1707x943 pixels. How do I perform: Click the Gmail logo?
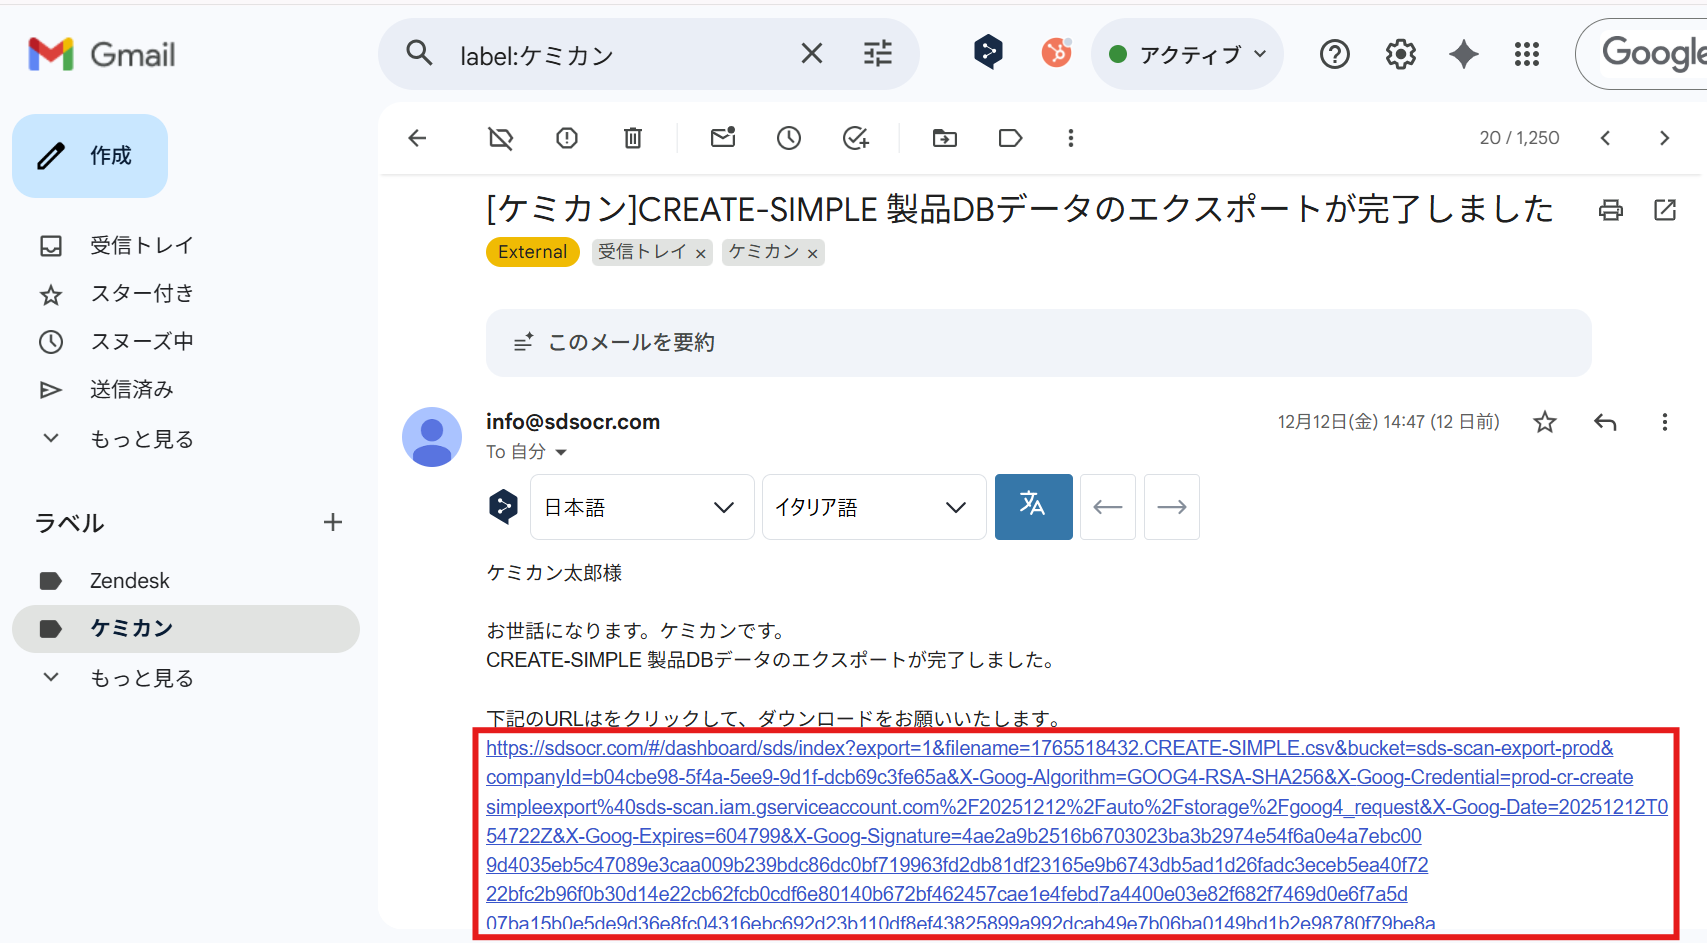tap(102, 54)
